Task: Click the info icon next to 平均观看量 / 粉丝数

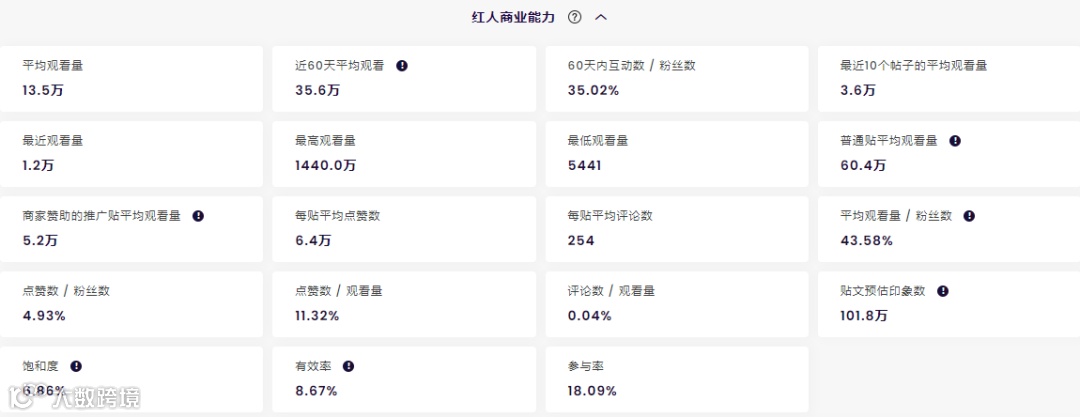Action: point(969,216)
